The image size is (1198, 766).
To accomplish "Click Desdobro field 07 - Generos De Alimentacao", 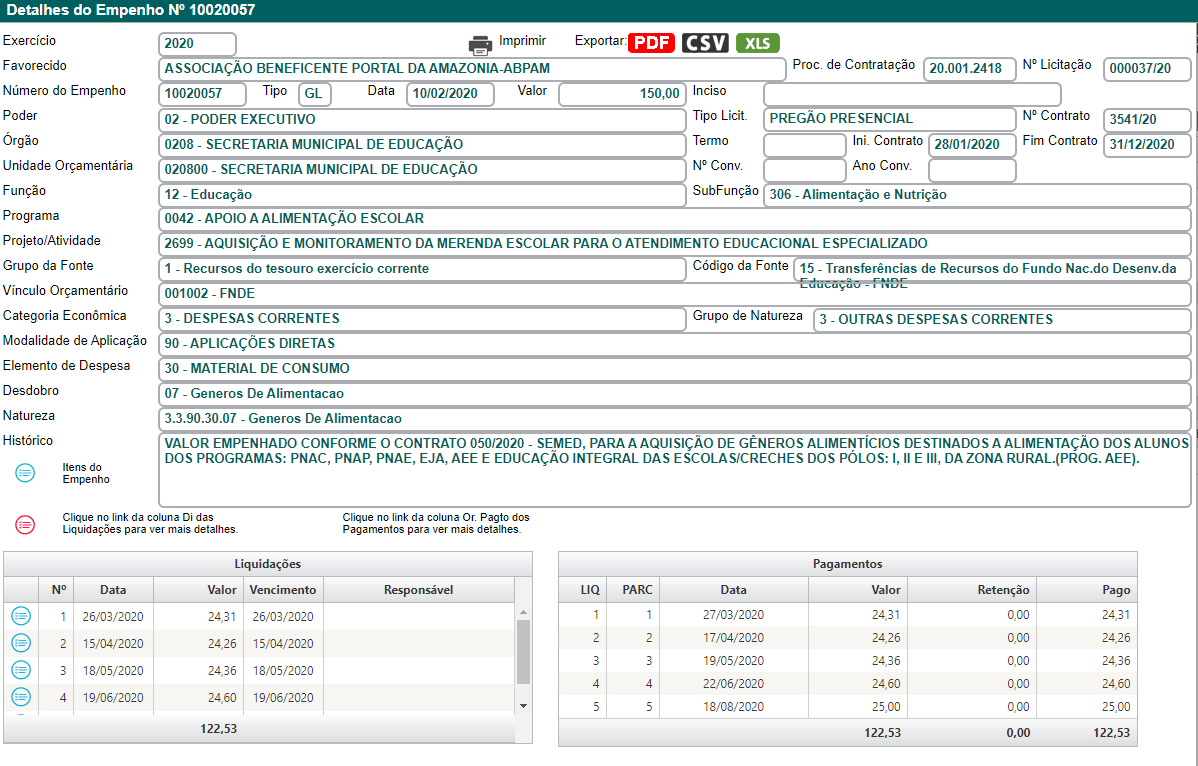I will (x=675, y=394).
